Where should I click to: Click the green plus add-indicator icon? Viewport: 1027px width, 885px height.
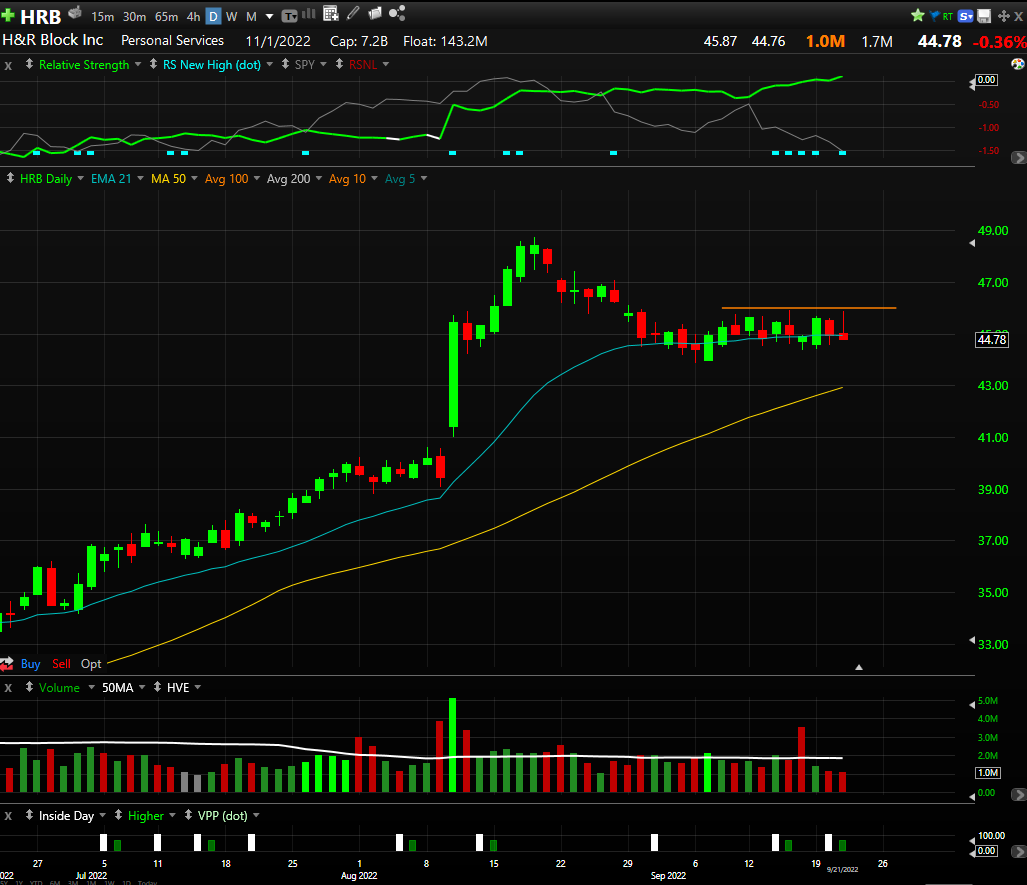(8, 15)
